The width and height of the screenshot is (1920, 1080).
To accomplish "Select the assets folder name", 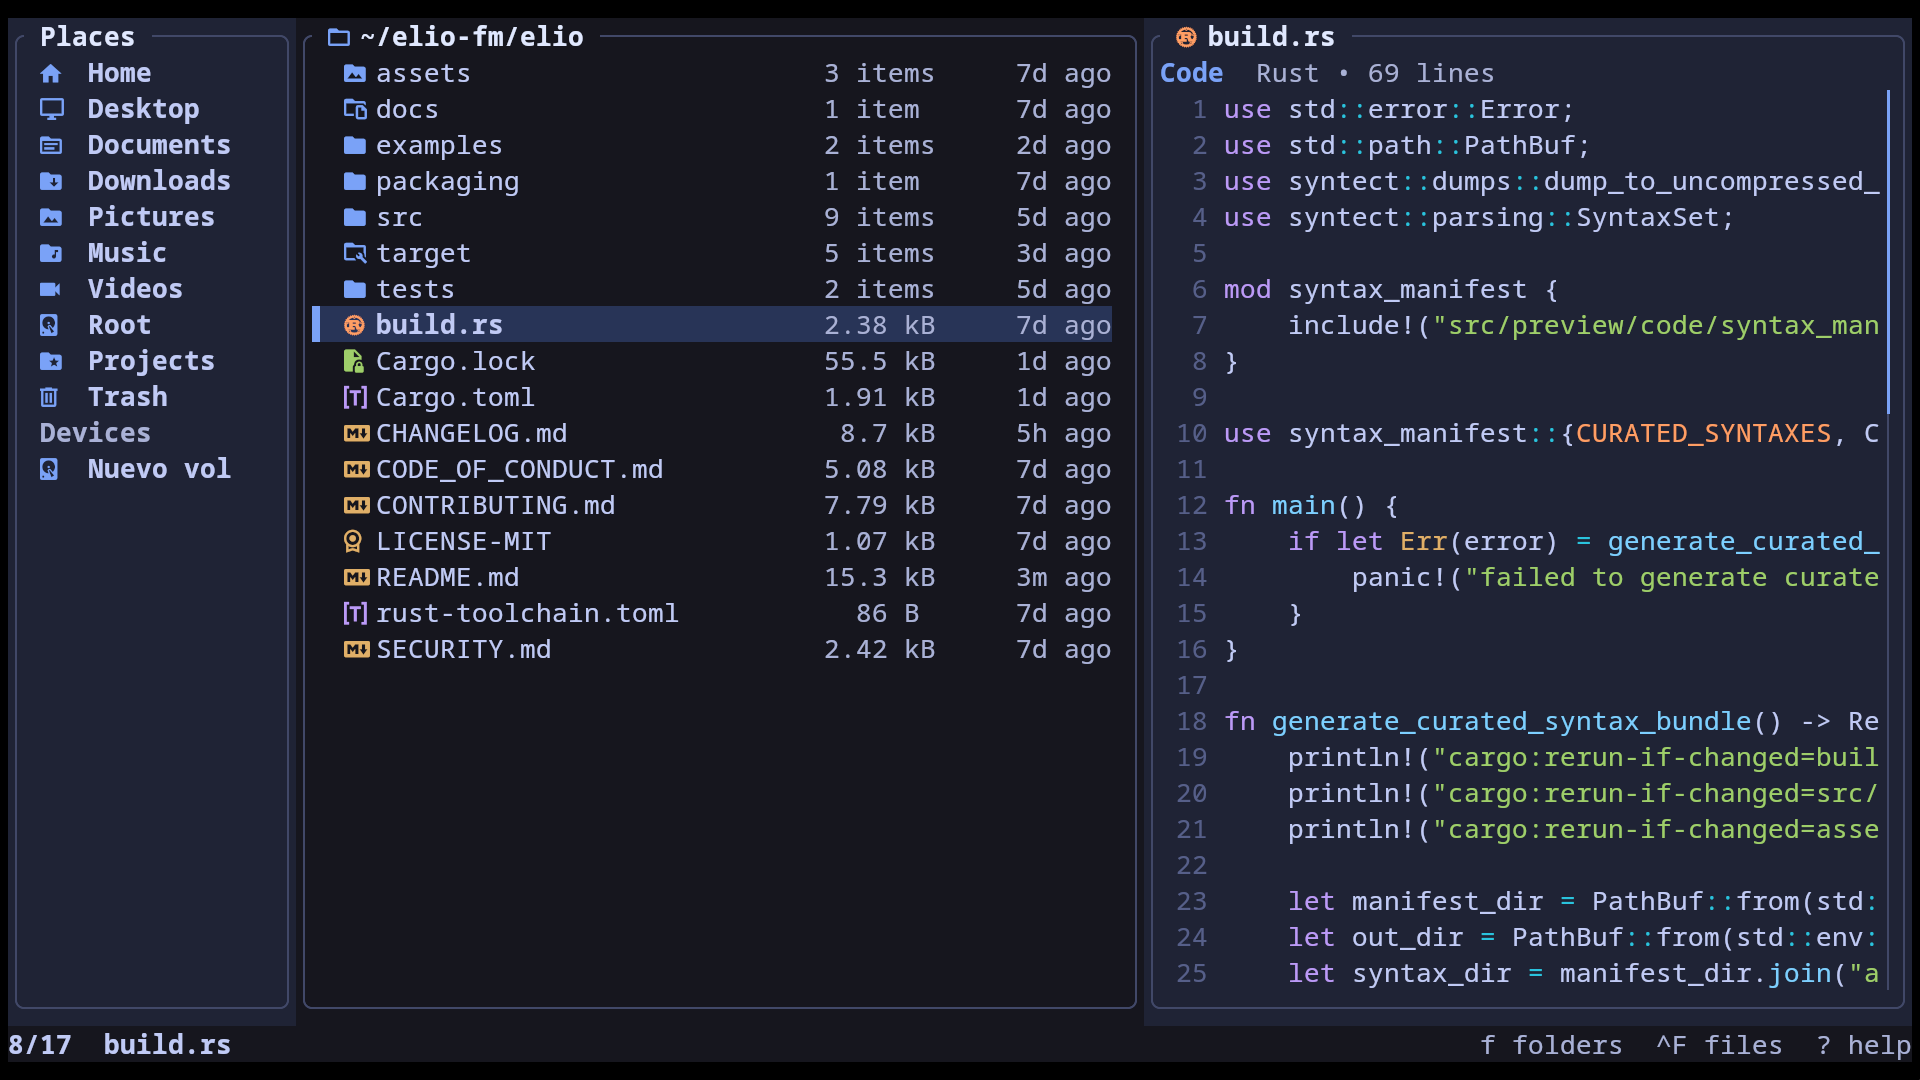I will click(x=423, y=74).
